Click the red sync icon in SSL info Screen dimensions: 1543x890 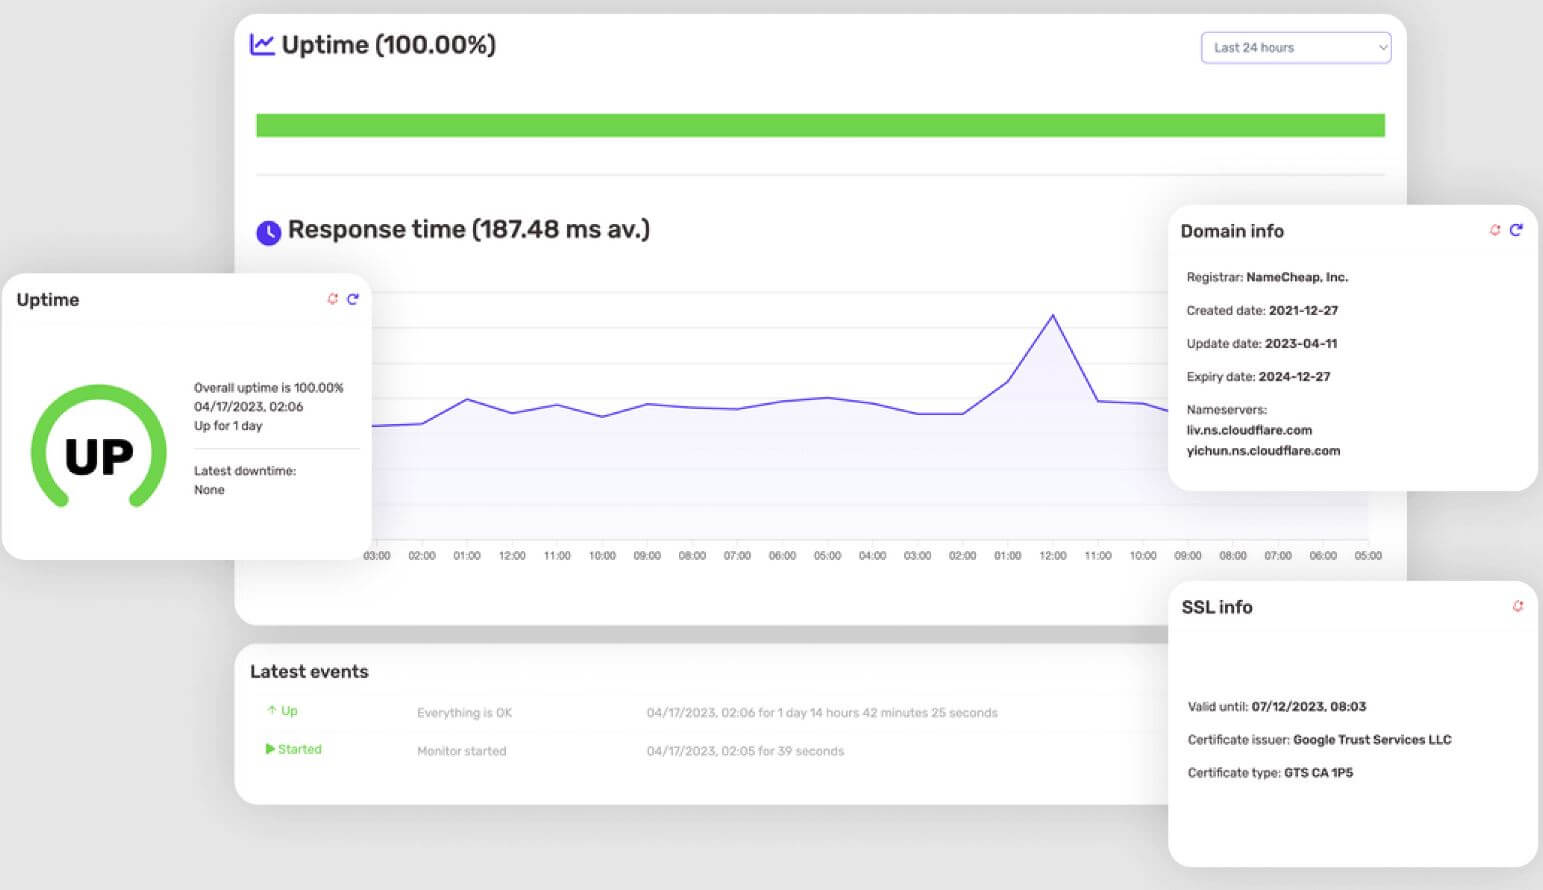(x=1518, y=606)
